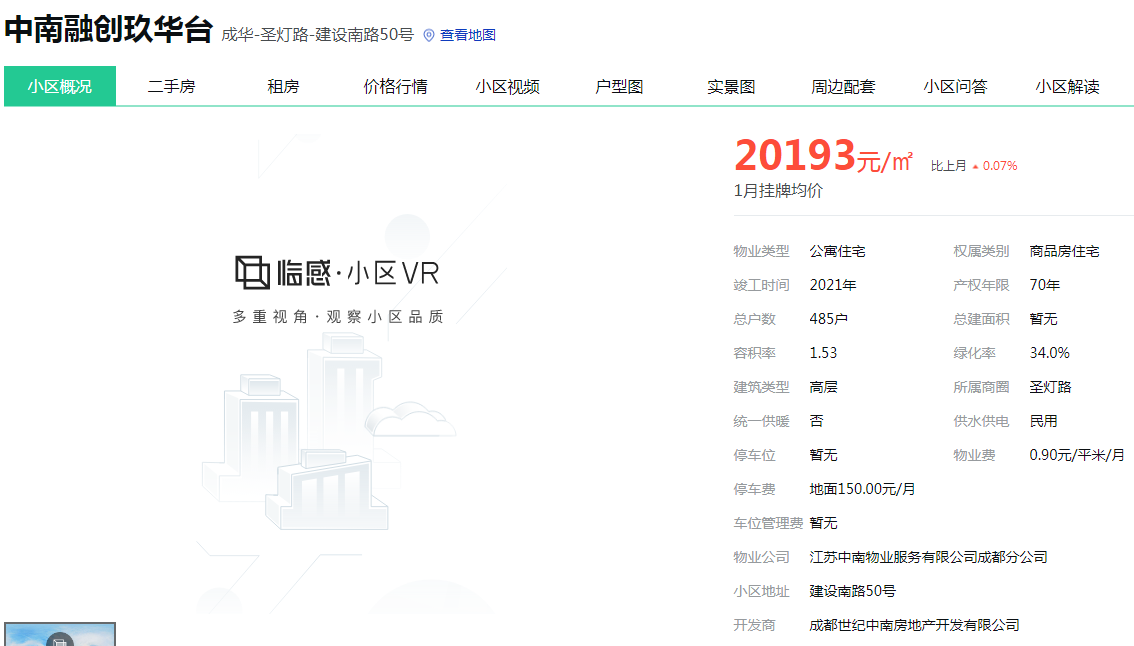1134x646 pixels.
Task: Click the red price increase arrow icon
Action: (976, 167)
